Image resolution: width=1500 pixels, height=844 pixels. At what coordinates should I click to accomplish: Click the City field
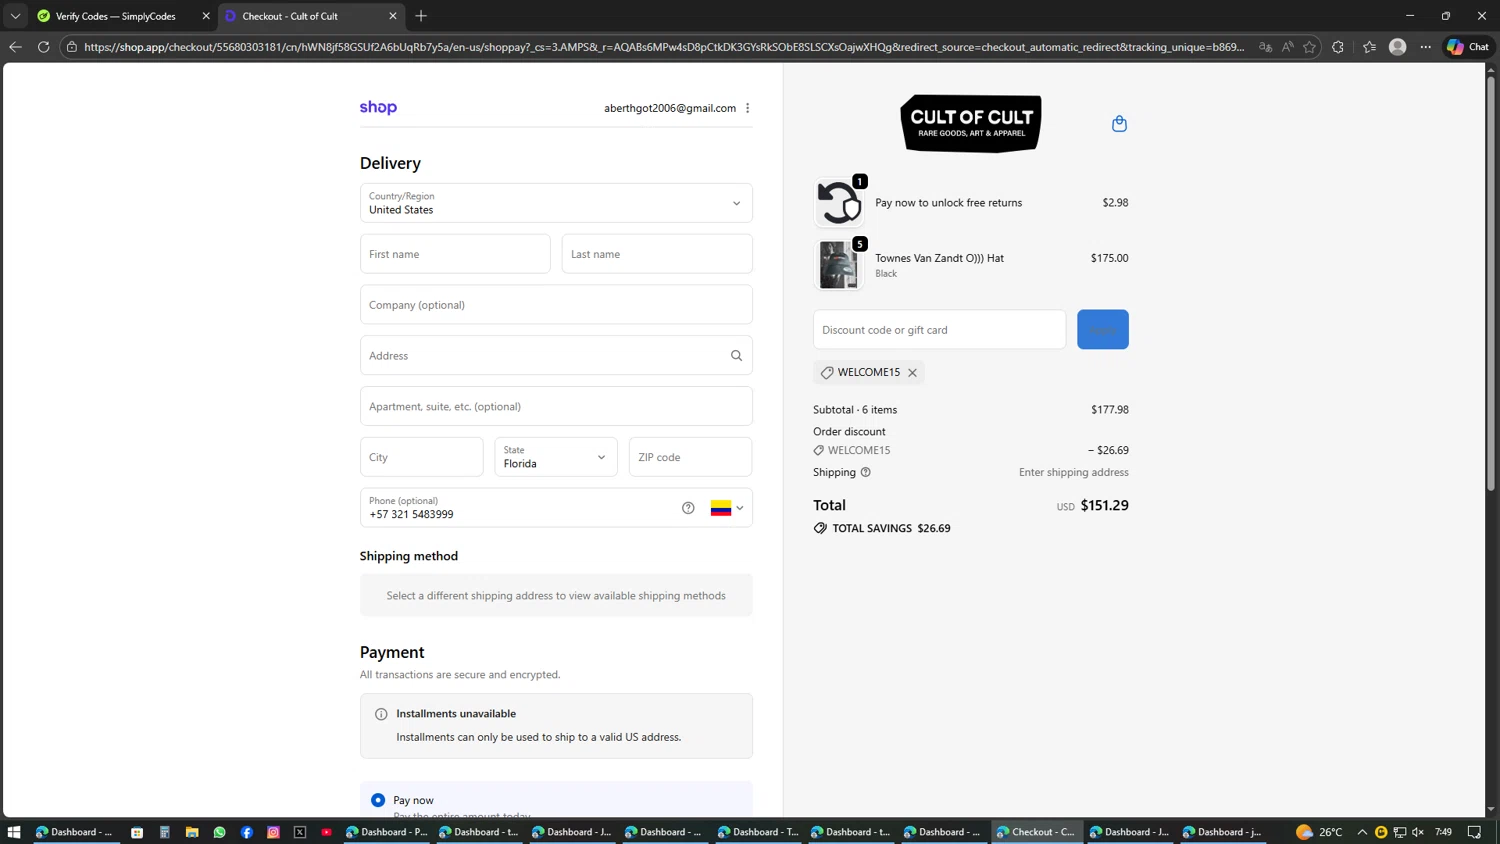point(422,457)
